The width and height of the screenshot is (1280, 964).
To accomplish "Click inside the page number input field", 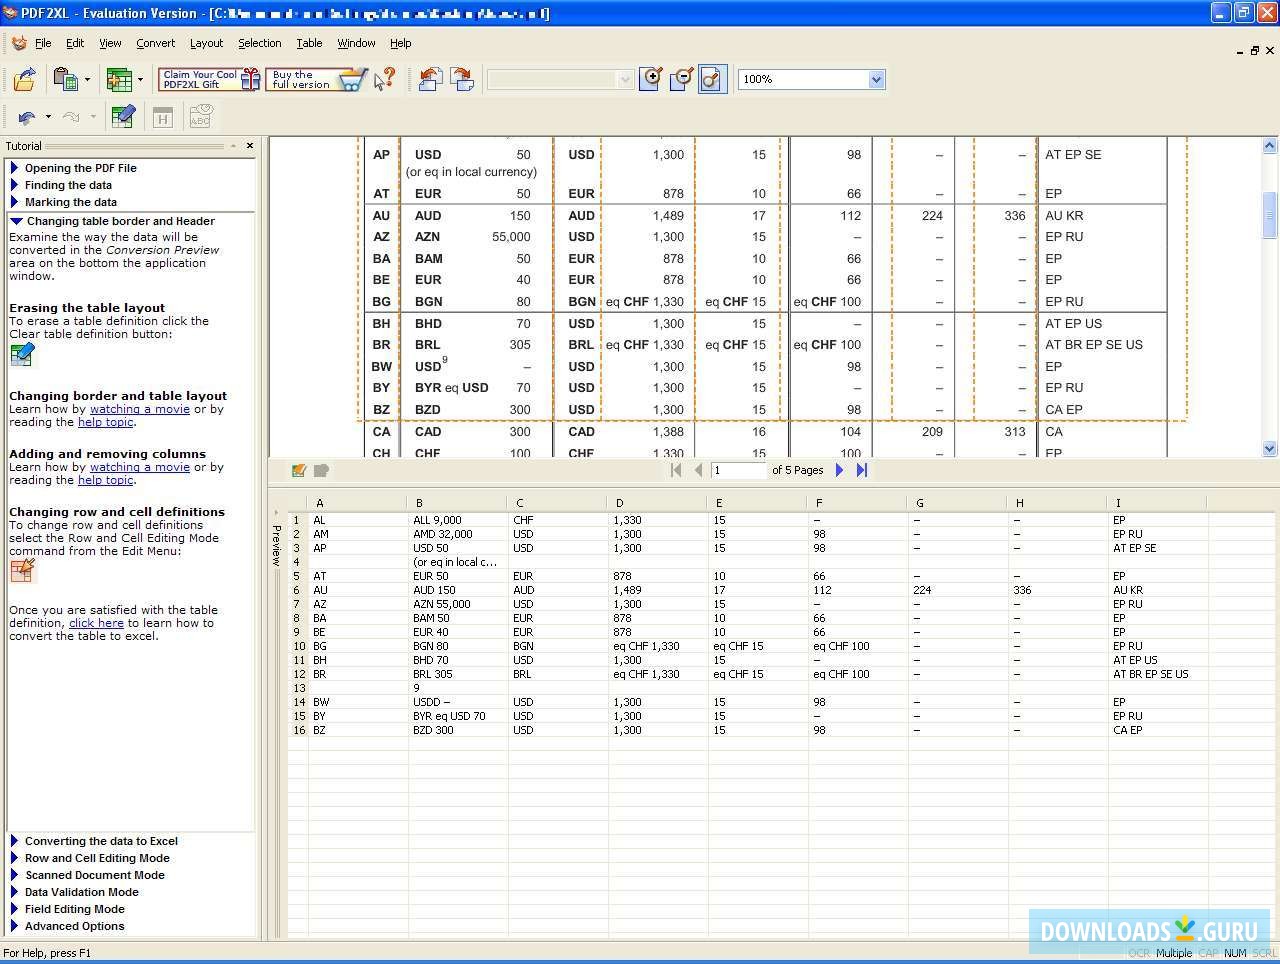I will [740, 470].
